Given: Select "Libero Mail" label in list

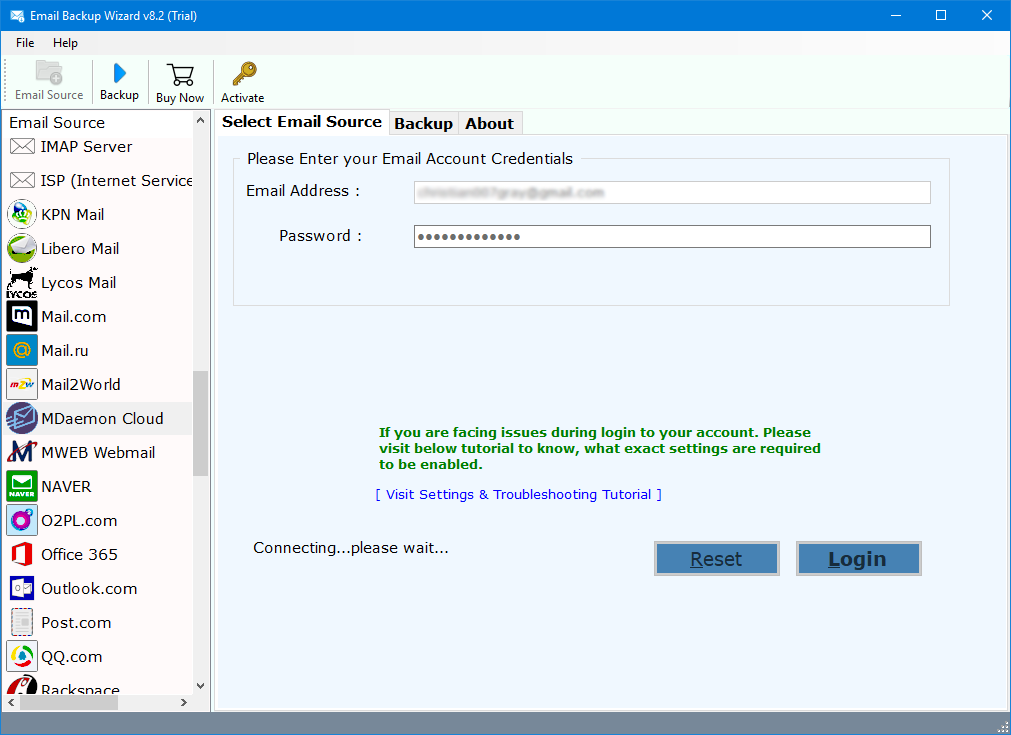Looking at the screenshot, I should [x=80, y=248].
